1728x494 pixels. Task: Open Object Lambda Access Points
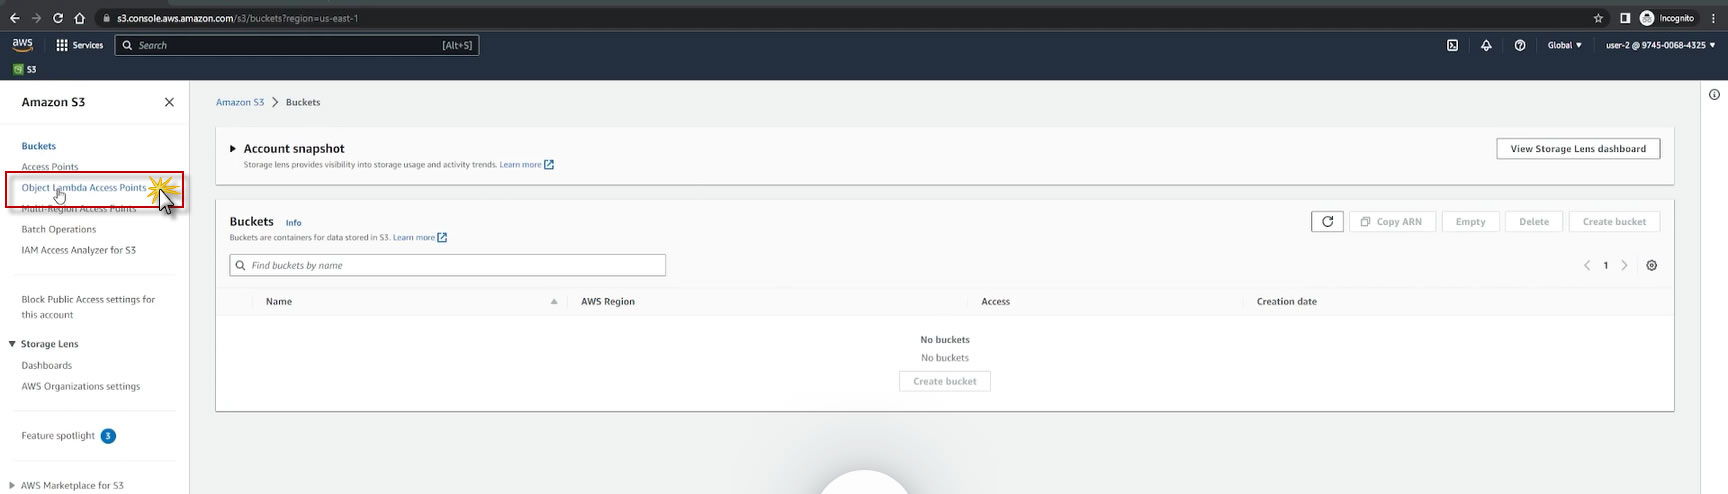[84, 188]
